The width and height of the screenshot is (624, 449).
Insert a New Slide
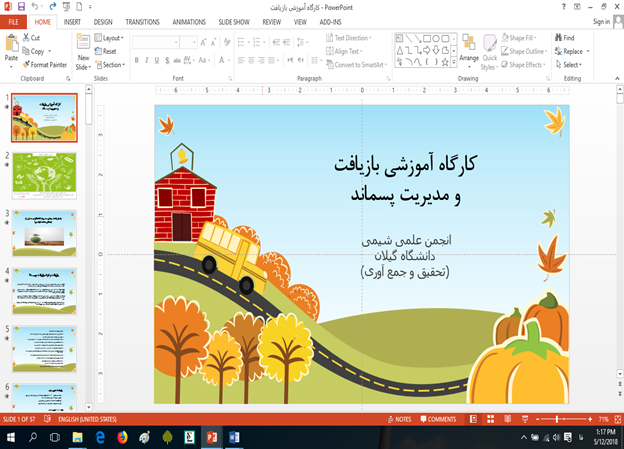tap(83, 48)
